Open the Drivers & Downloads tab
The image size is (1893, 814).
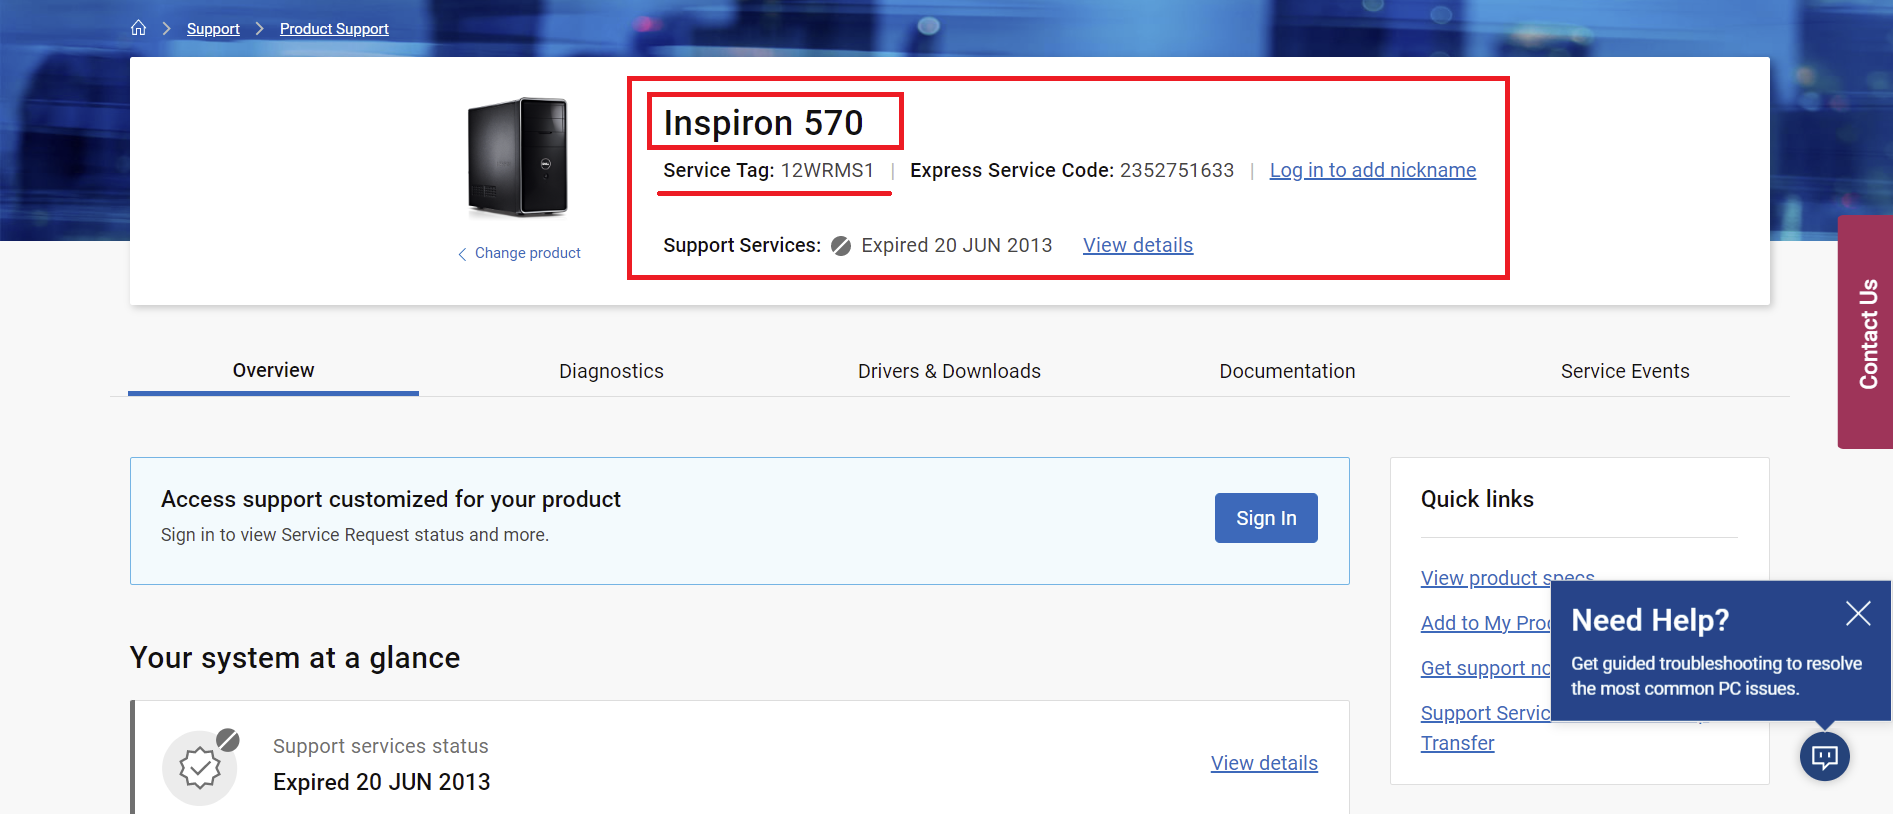click(949, 371)
